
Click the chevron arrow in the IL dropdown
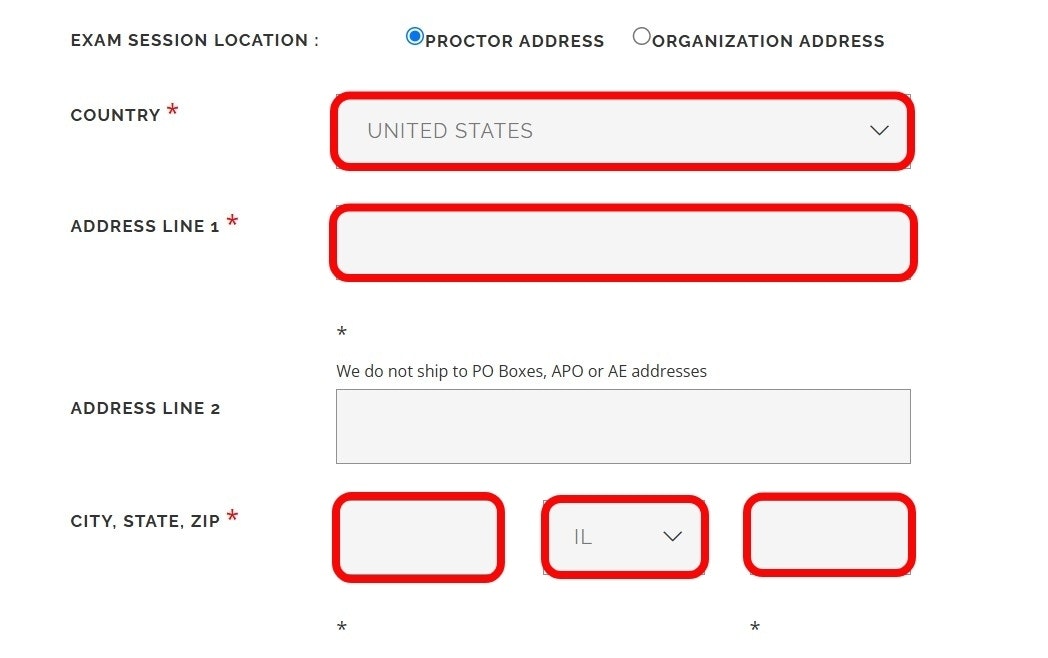coord(672,537)
